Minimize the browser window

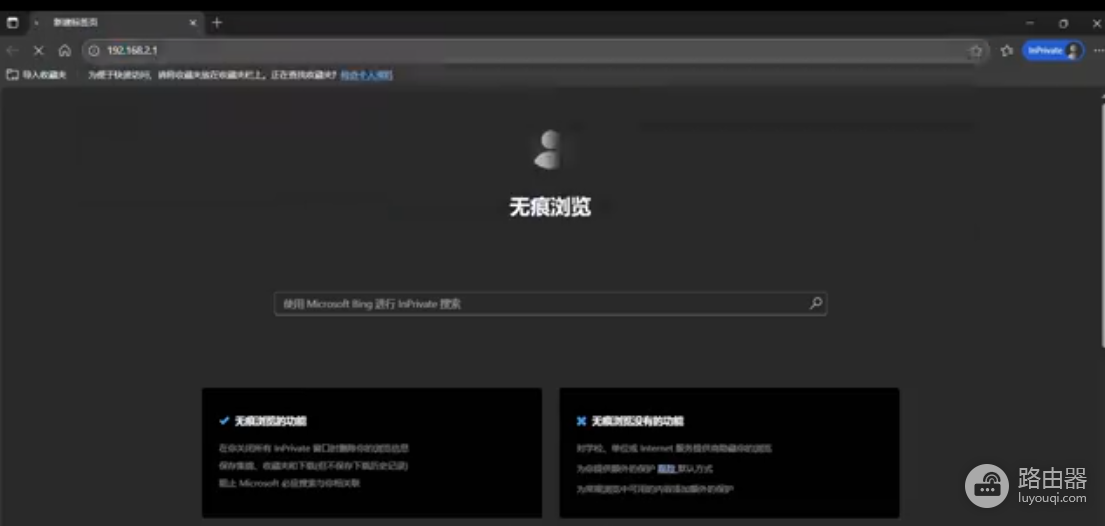pyautogui.click(x=1030, y=23)
